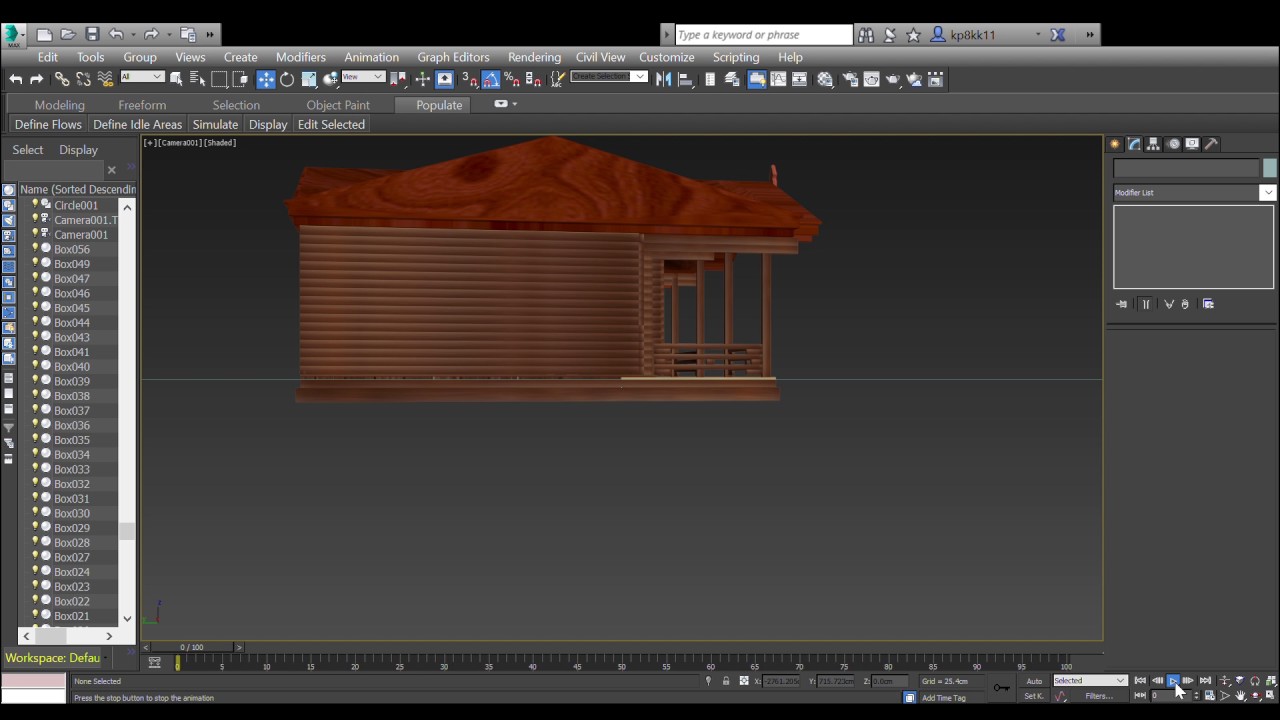This screenshot has height=720, width=1280.
Task: Click the key Filters... button
Action: pyautogui.click(x=1099, y=696)
